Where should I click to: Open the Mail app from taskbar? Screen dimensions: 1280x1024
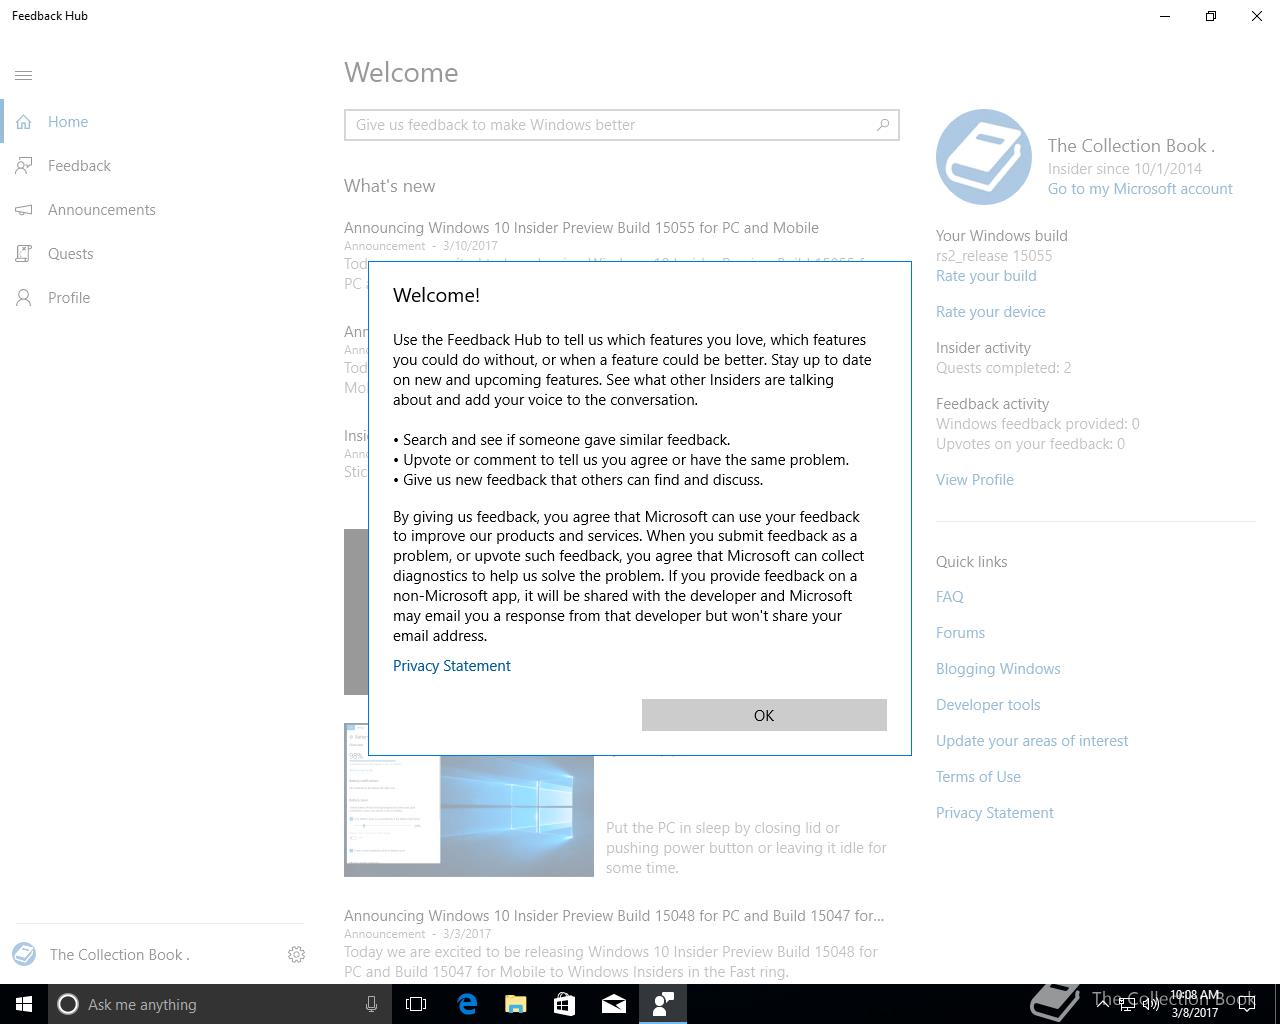click(x=614, y=1004)
